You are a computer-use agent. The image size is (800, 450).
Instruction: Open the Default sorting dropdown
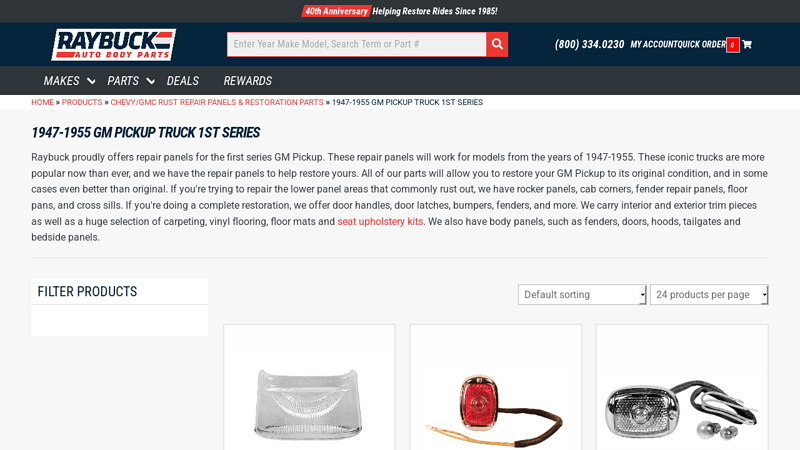[582, 294]
